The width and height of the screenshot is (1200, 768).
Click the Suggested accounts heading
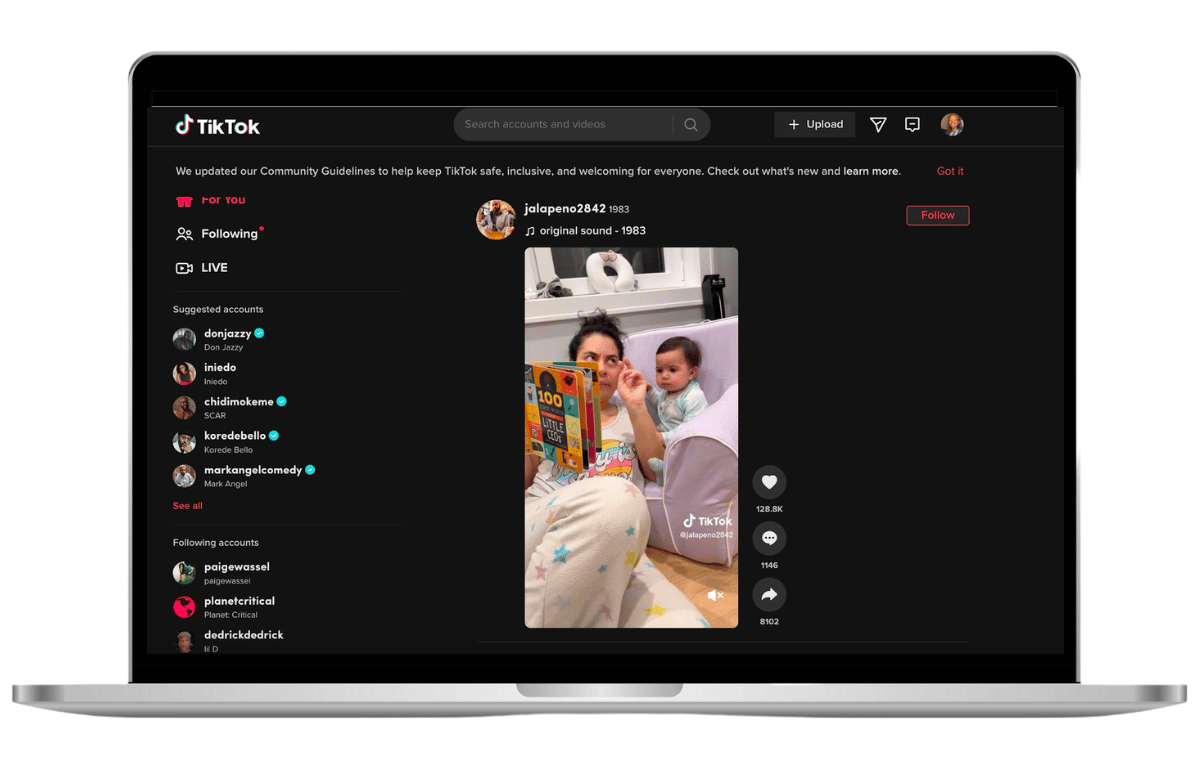tap(218, 309)
